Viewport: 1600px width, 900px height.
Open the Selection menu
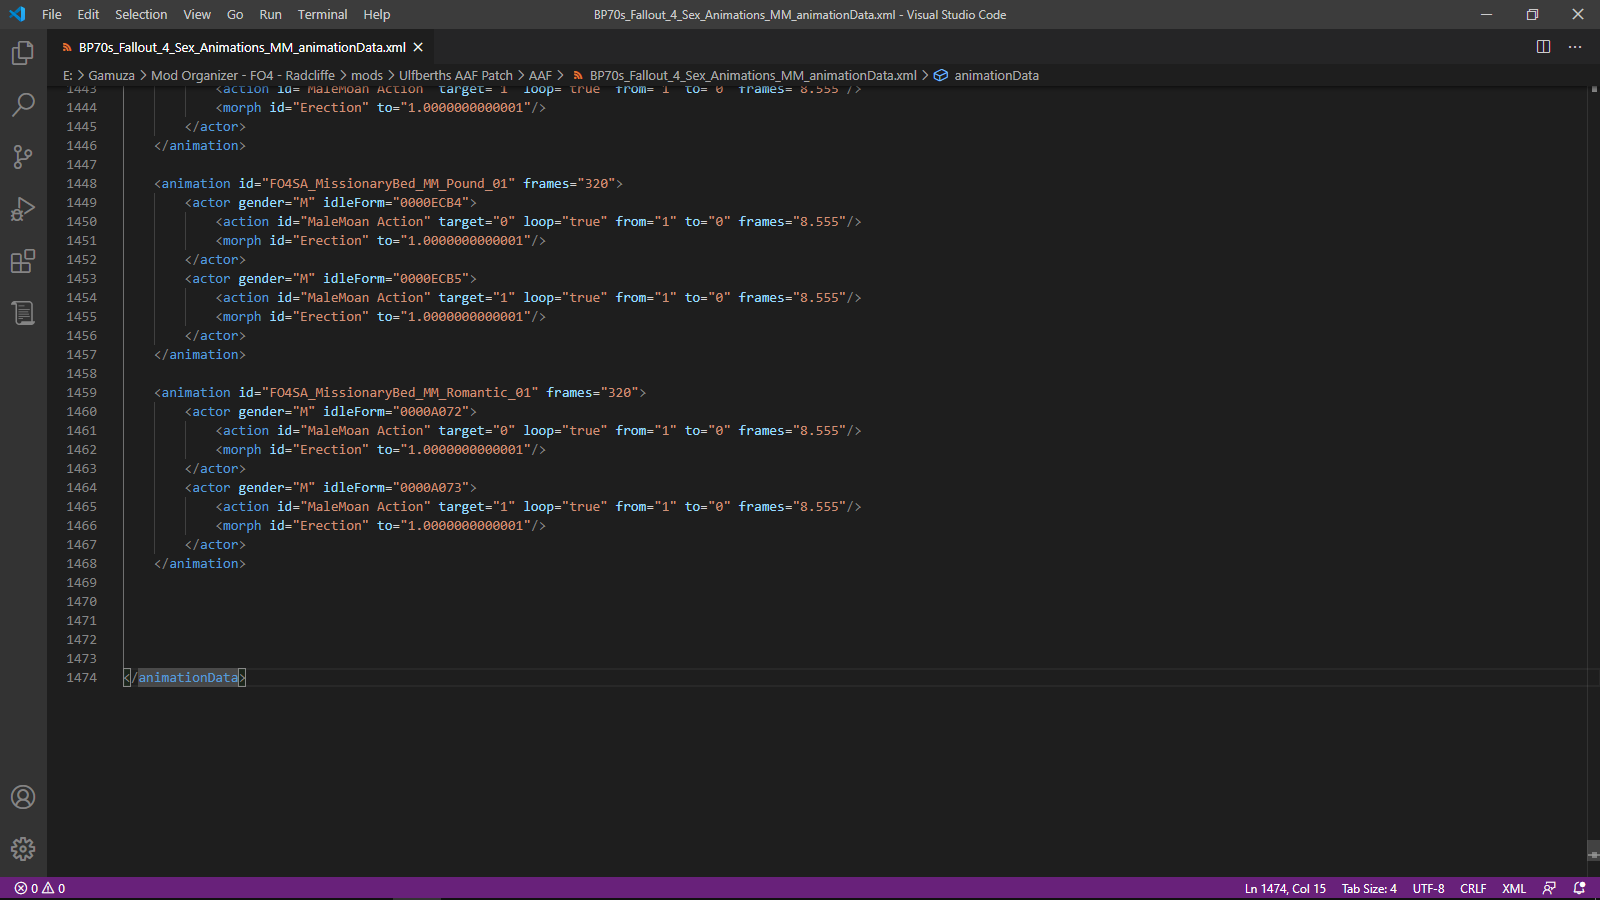pos(141,14)
